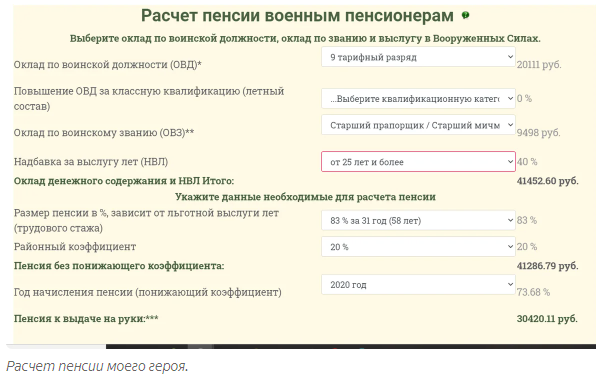Click the title 'Расчет пенсии военным пенсионерам'
596x383 pixels.
(x=297, y=16)
